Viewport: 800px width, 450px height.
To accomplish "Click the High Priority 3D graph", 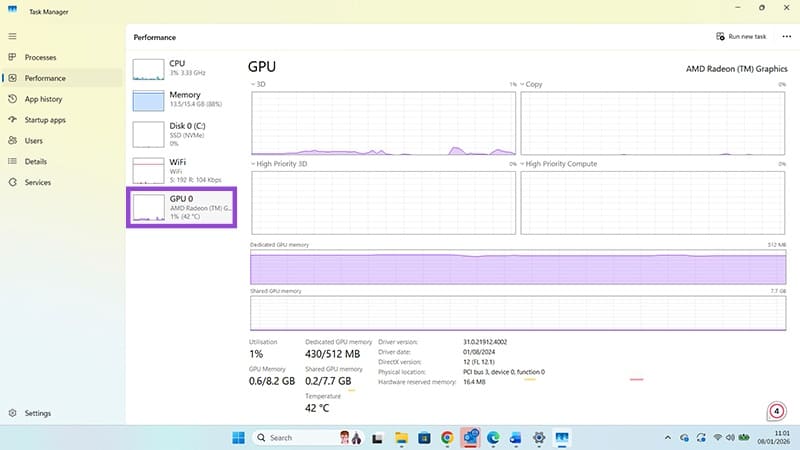I will click(383, 203).
